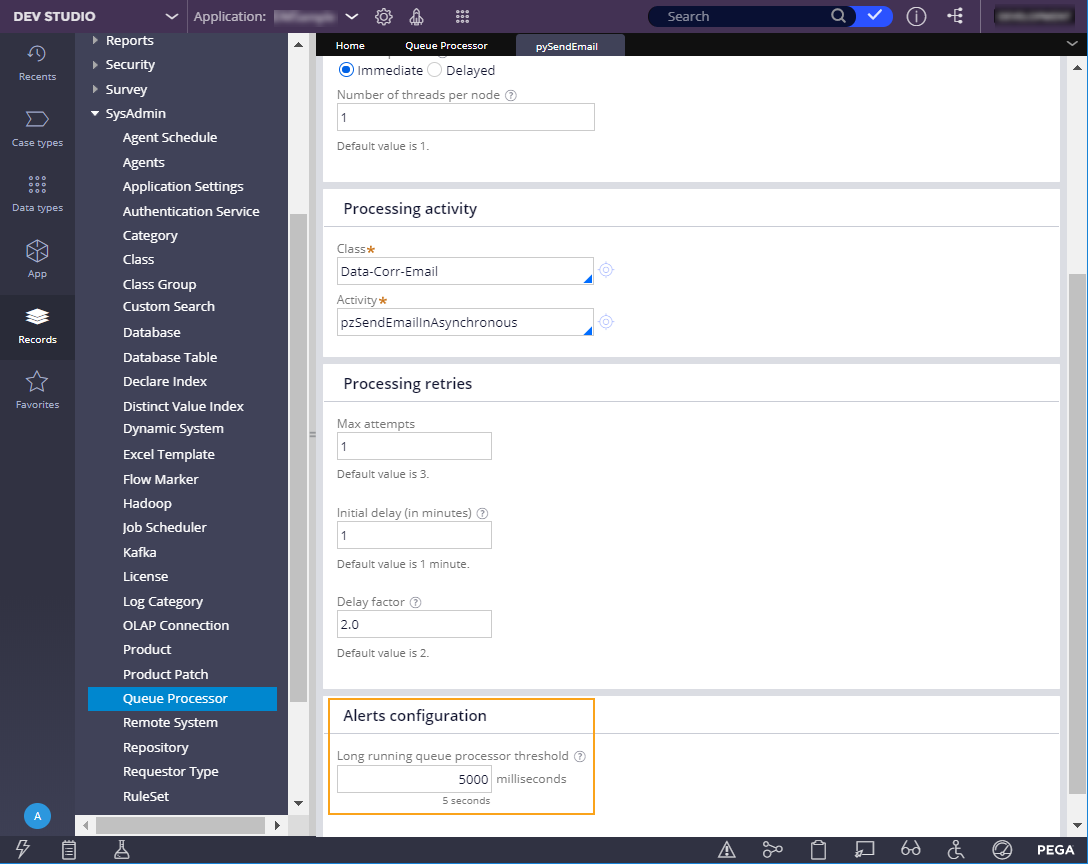1088x864 pixels.
Task: Click help icon for queue processor threshold
Action: pos(580,756)
